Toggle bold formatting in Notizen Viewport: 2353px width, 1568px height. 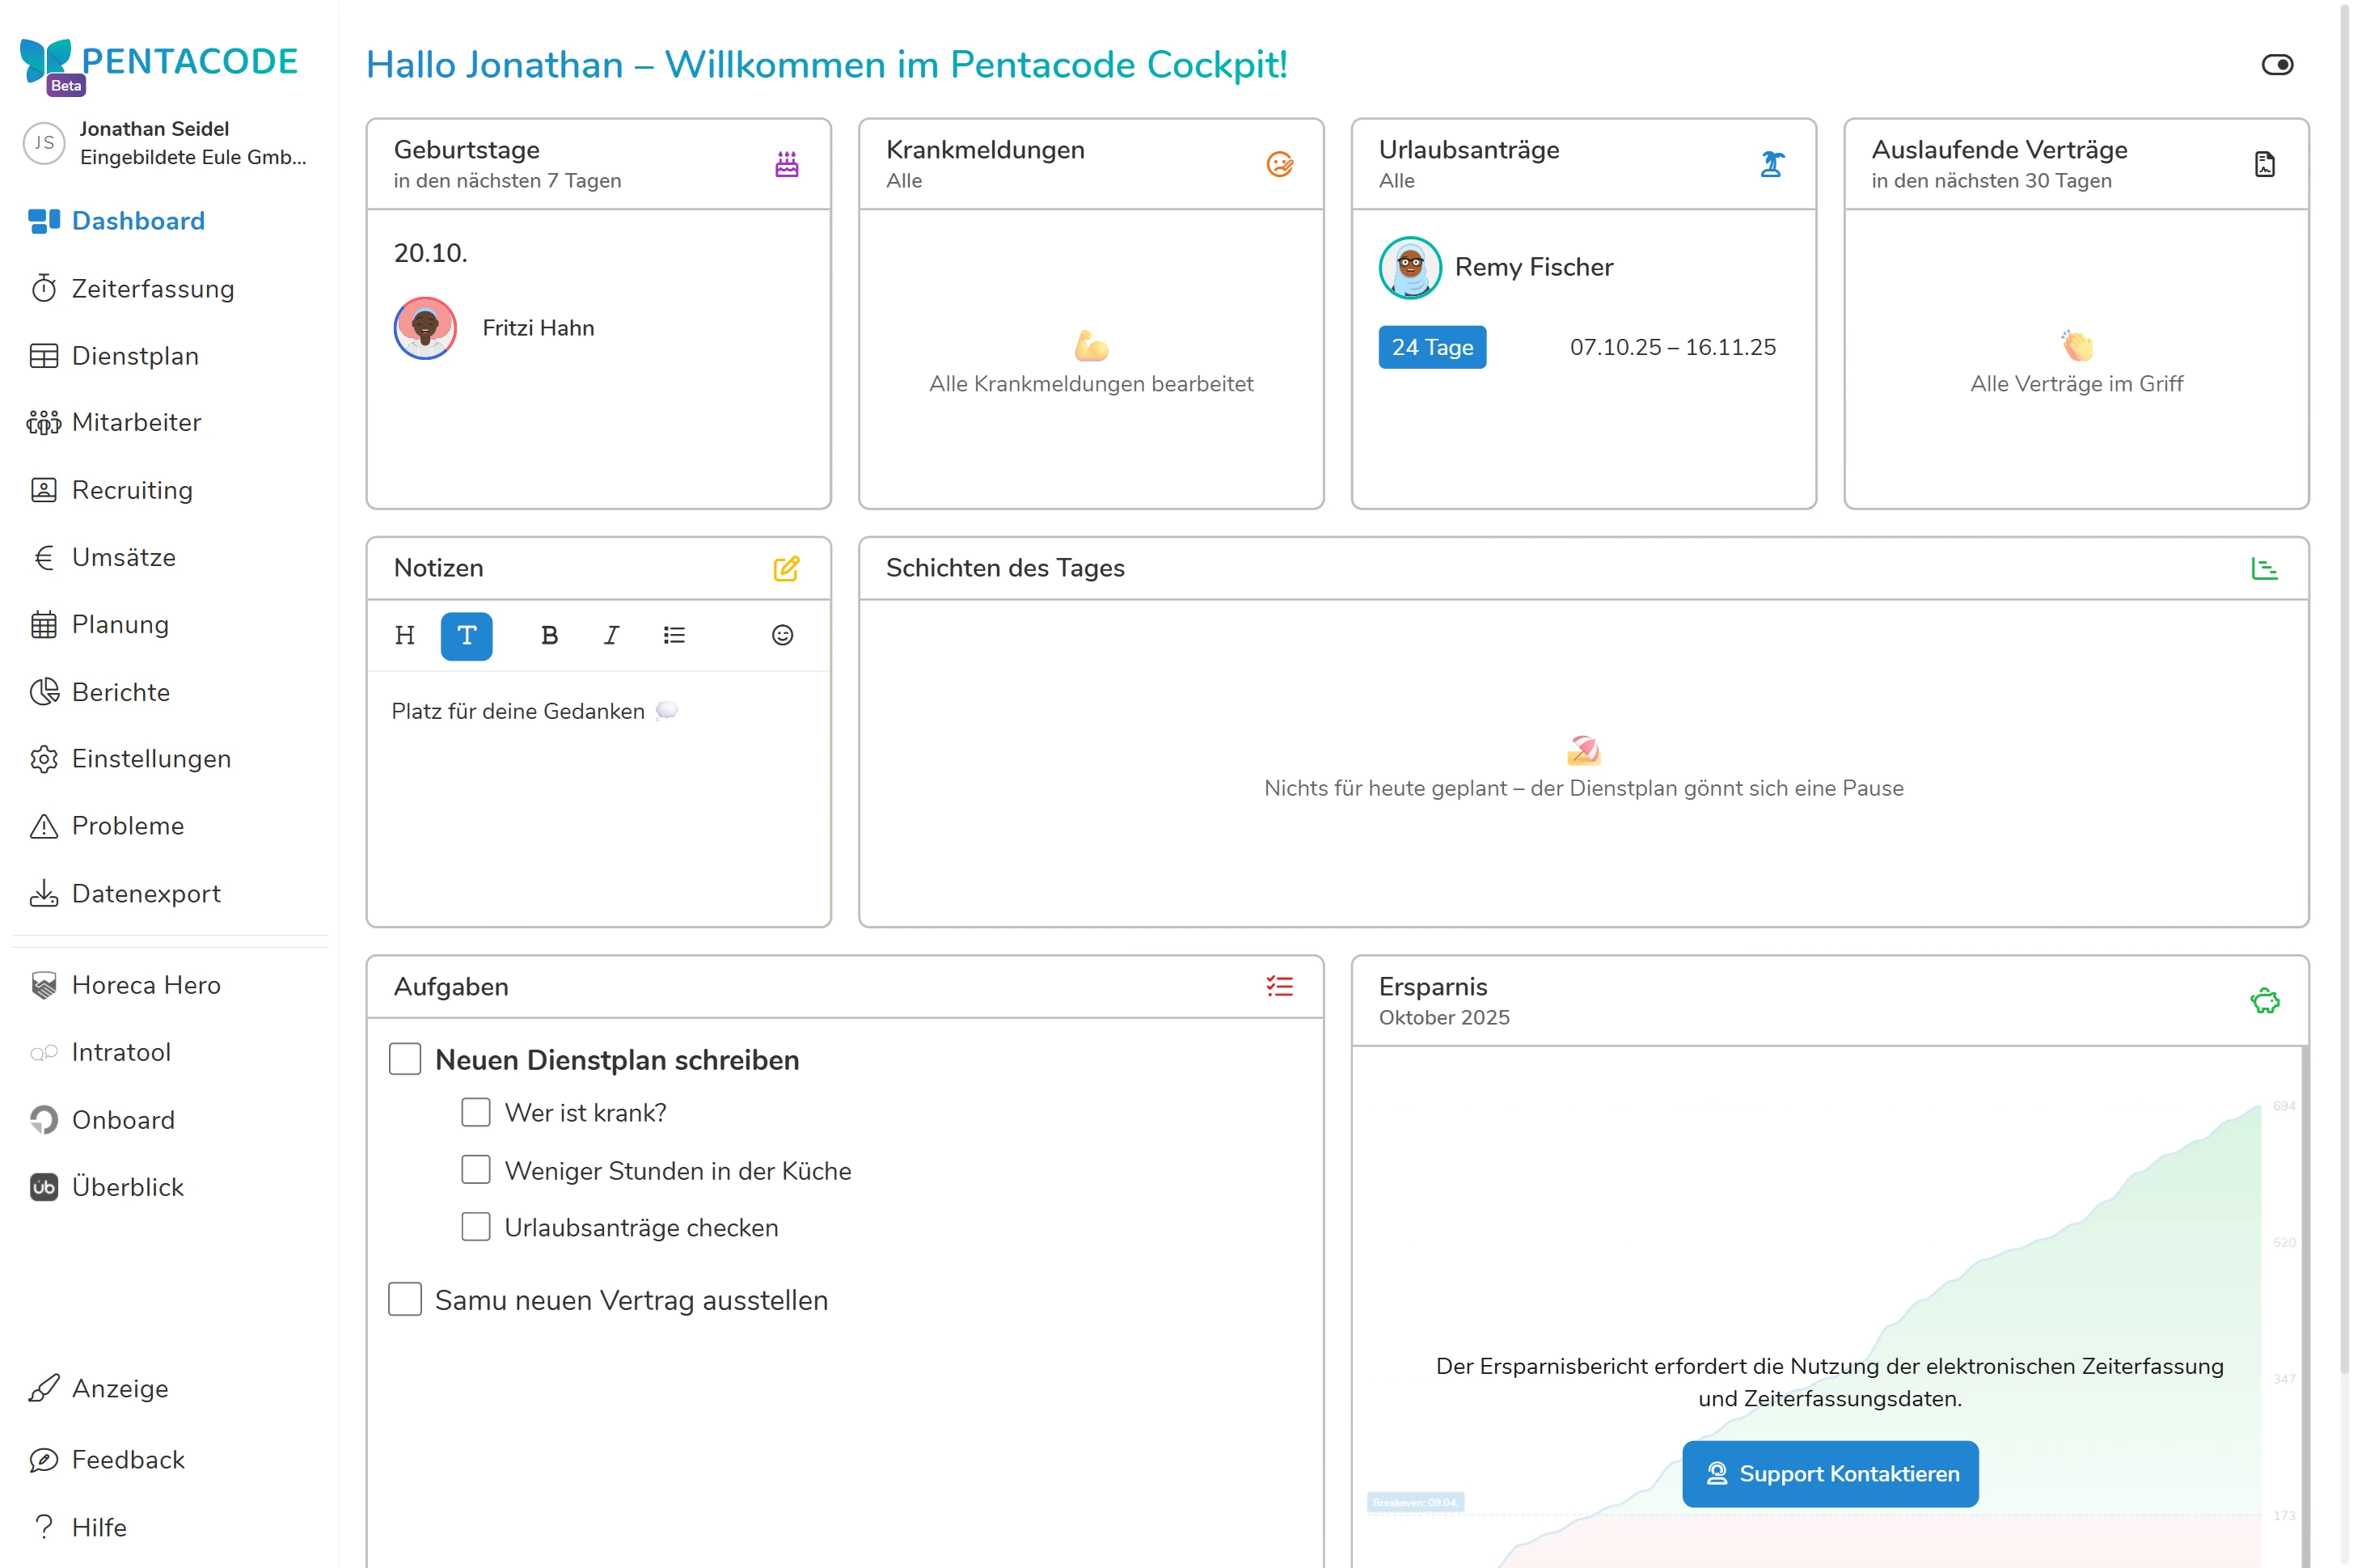pos(549,636)
